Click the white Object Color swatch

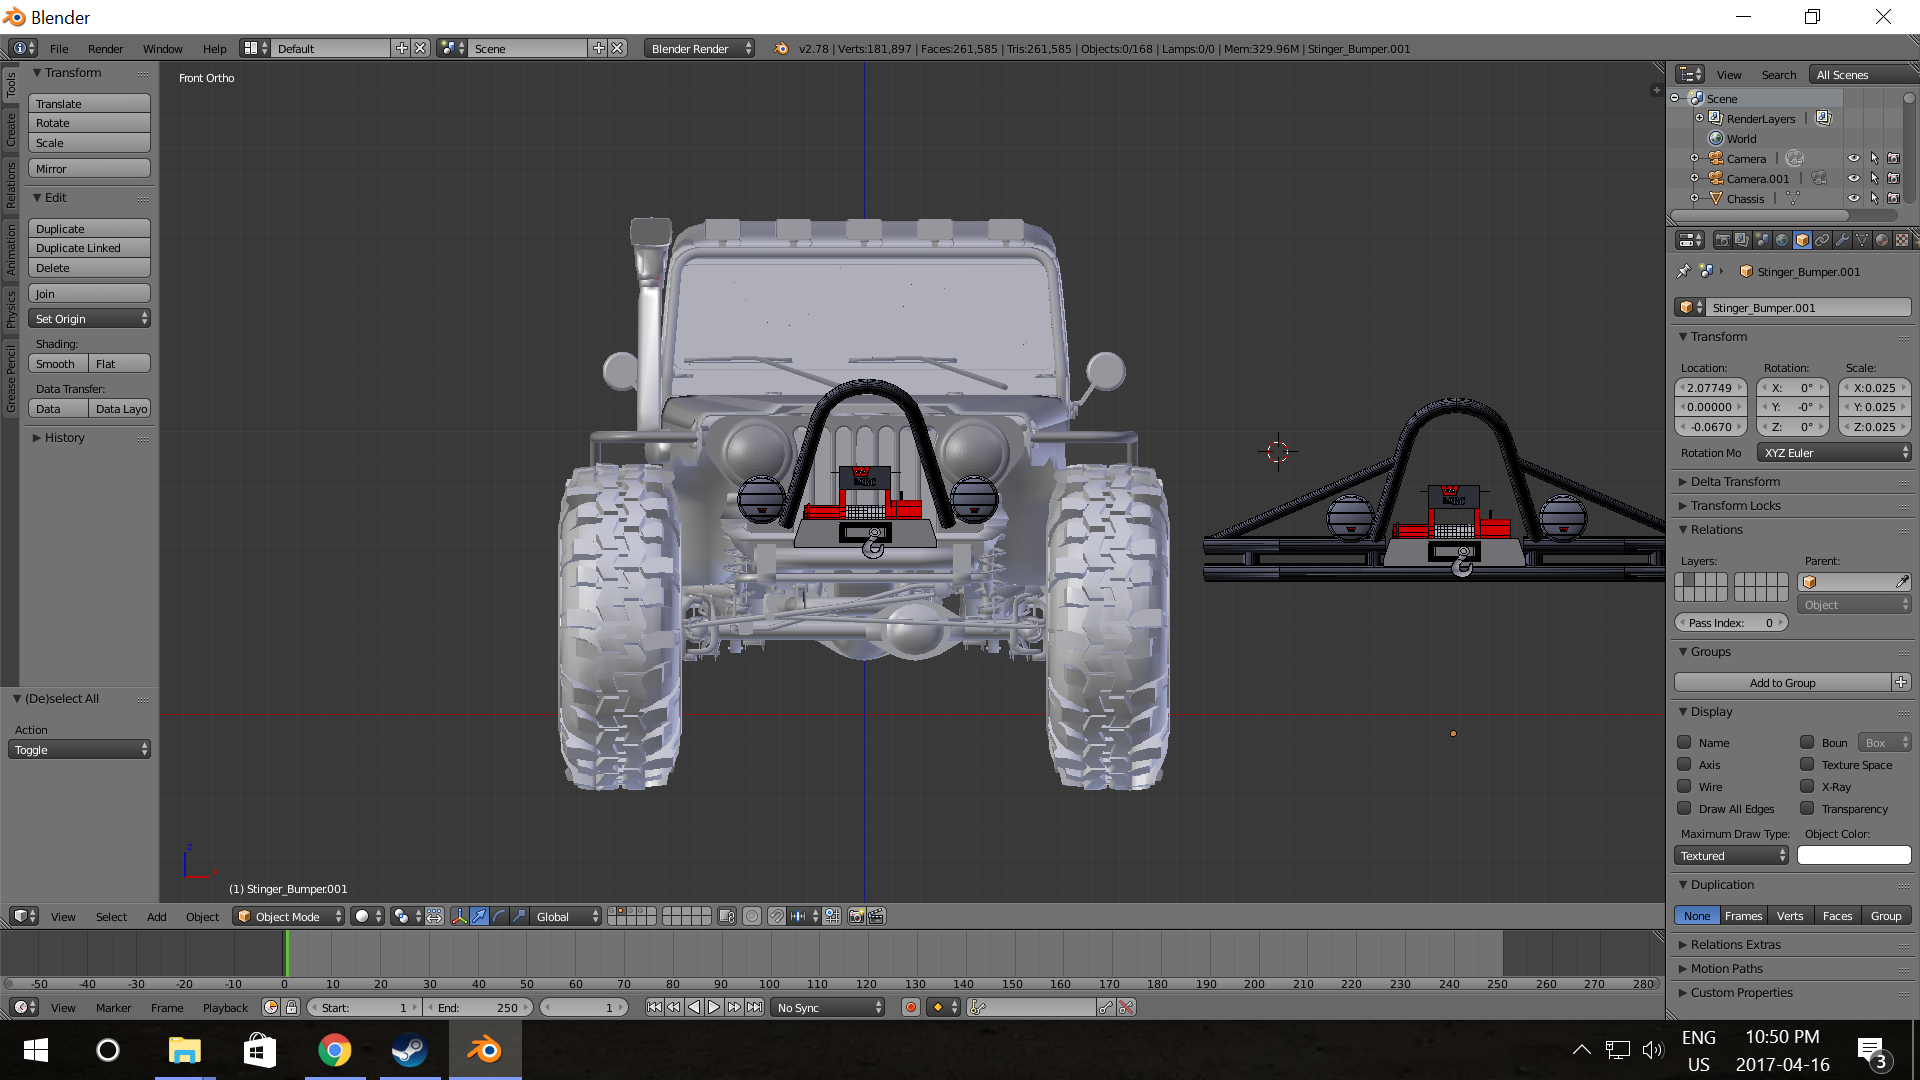click(x=1853, y=856)
